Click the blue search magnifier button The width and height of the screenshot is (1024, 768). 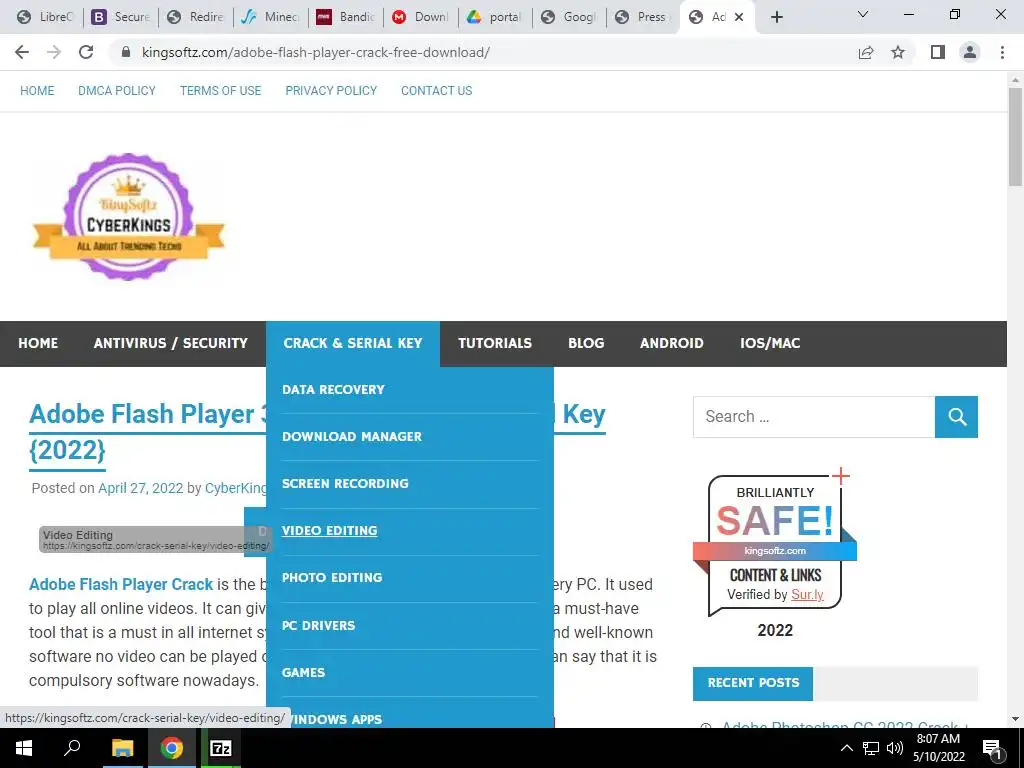pyautogui.click(x=957, y=417)
